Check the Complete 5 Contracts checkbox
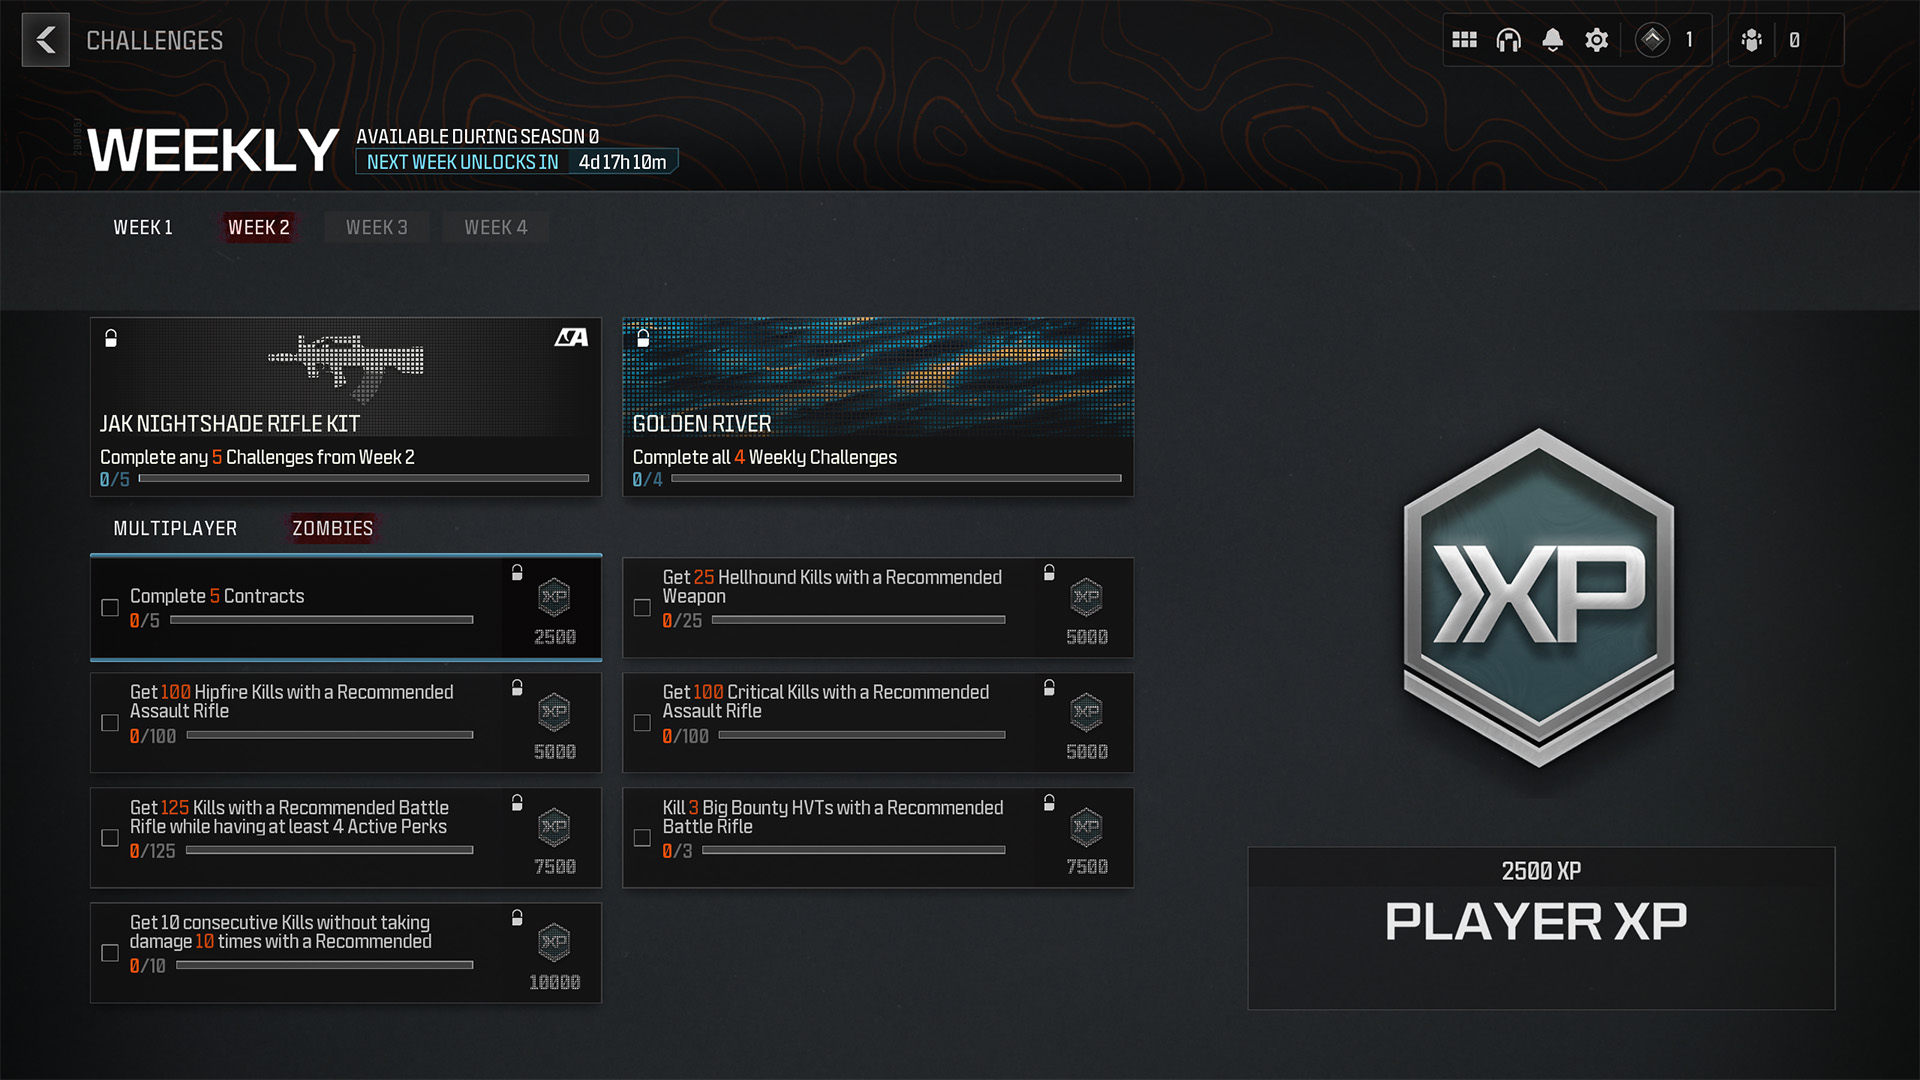 (109, 608)
